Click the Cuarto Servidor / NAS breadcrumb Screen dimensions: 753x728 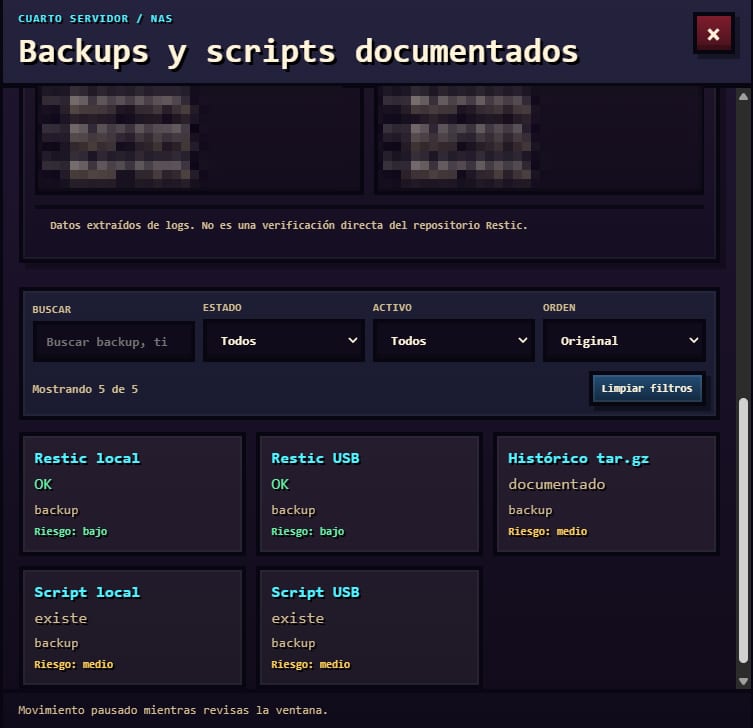95,19
